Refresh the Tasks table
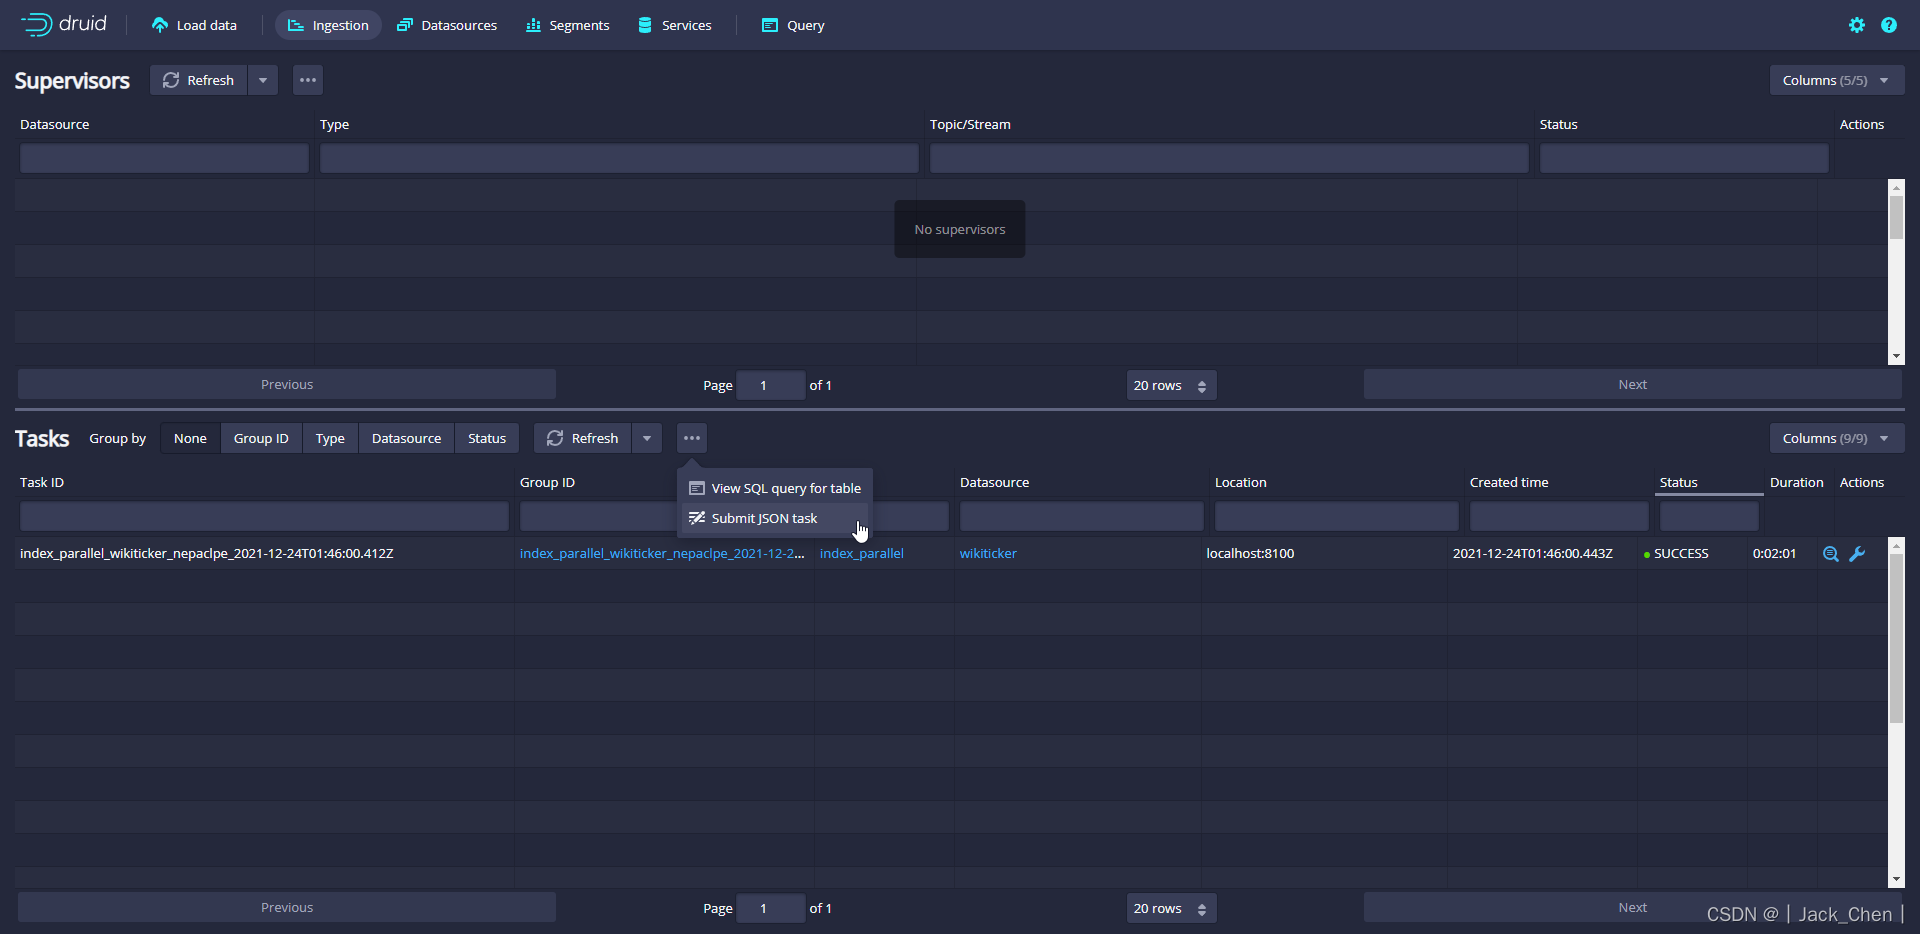The width and height of the screenshot is (1920, 934). (583, 438)
